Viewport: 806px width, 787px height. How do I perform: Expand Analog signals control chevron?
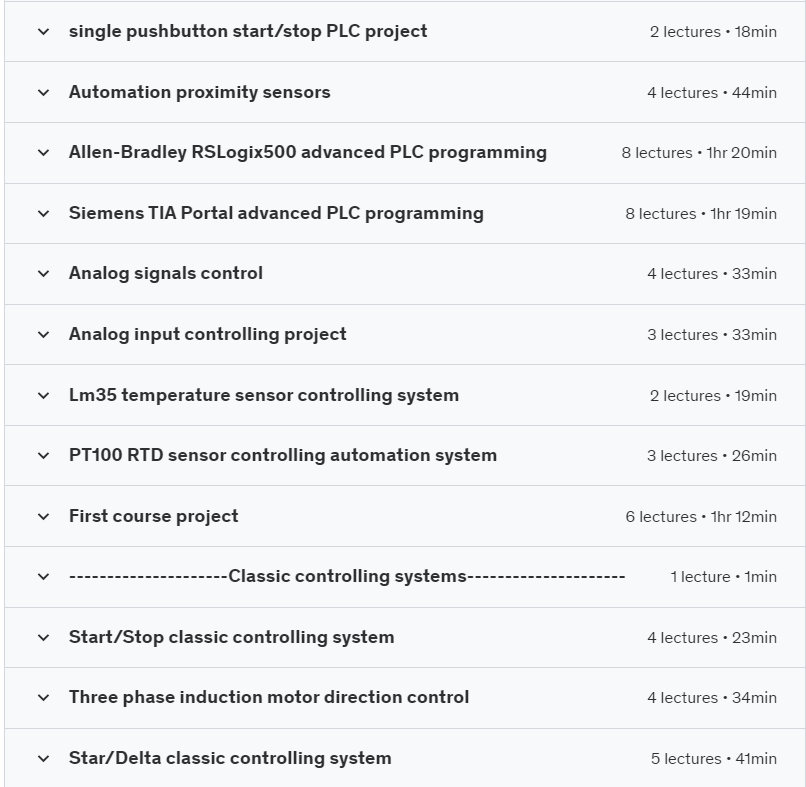(43, 274)
